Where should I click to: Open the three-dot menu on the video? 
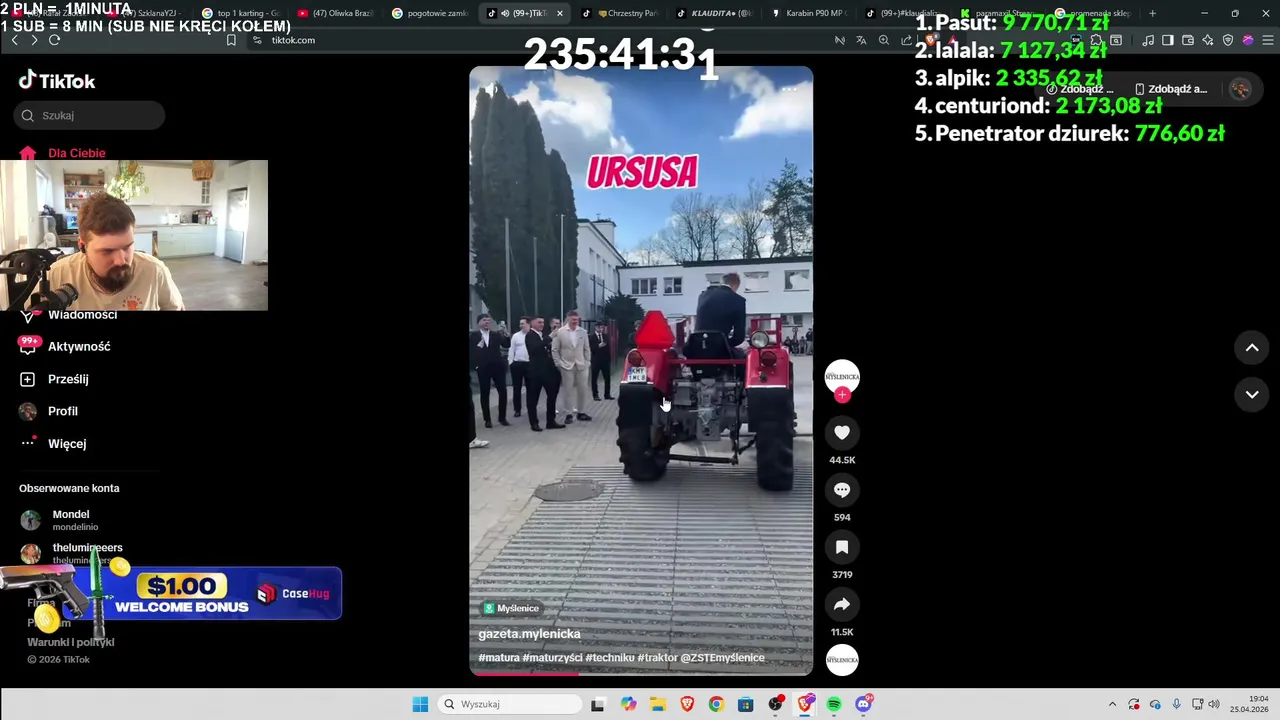click(789, 89)
